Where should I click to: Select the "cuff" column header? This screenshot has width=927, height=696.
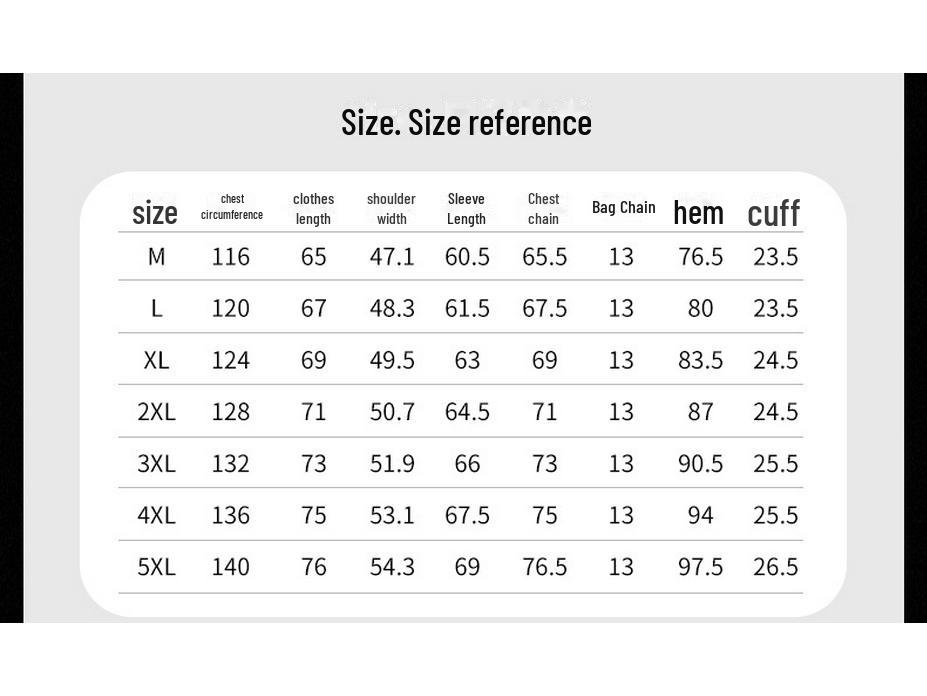[774, 213]
